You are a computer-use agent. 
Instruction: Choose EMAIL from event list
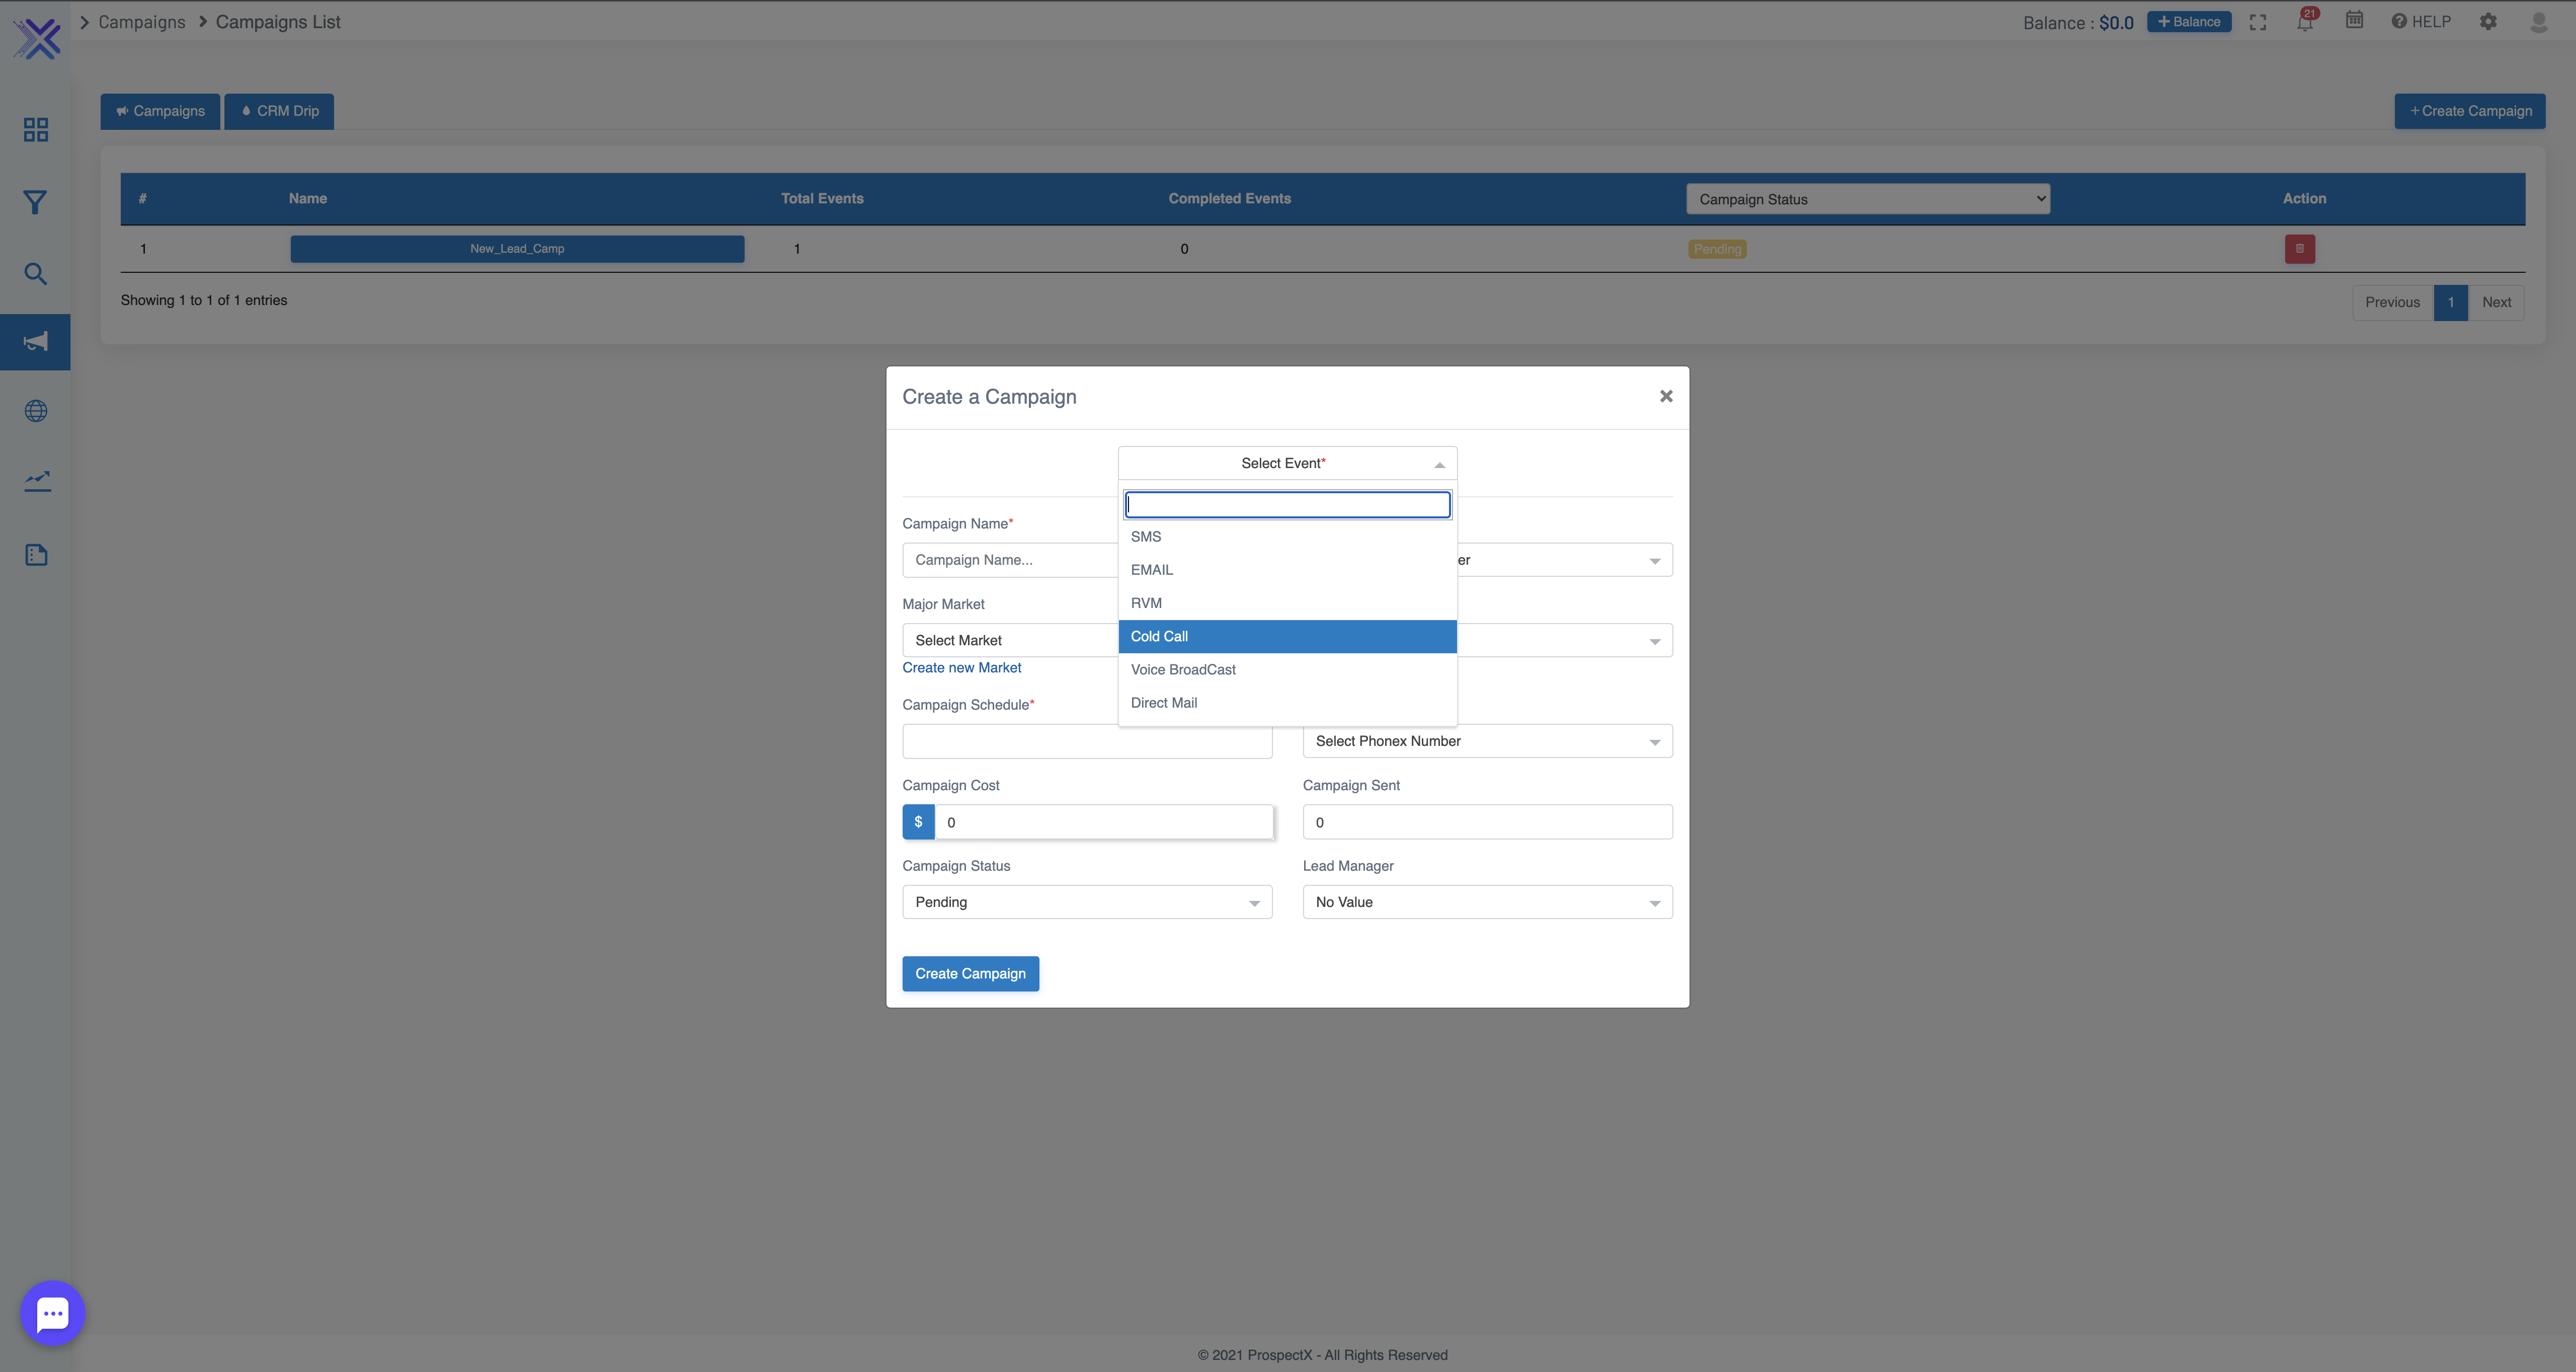[1287, 570]
